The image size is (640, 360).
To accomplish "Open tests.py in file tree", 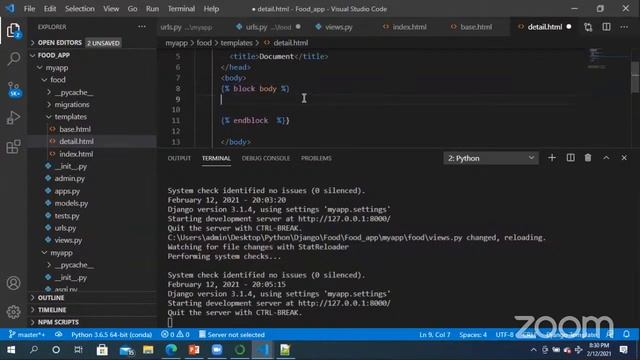I will click(x=67, y=216).
